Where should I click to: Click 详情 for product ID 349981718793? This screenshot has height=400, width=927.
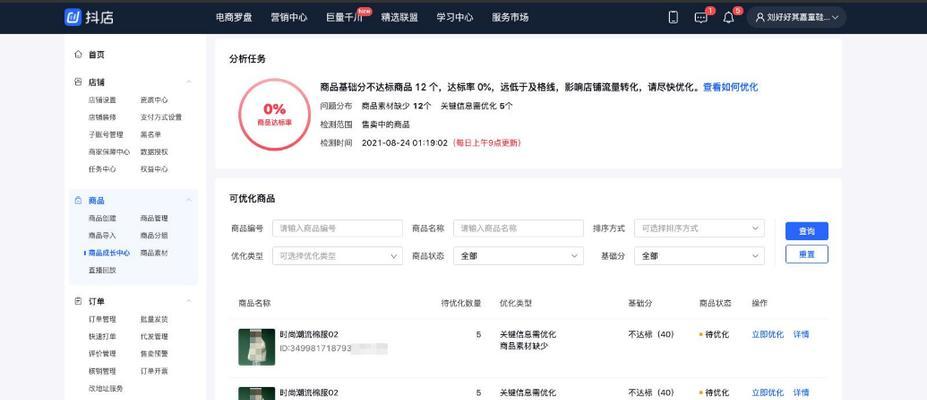801,334
